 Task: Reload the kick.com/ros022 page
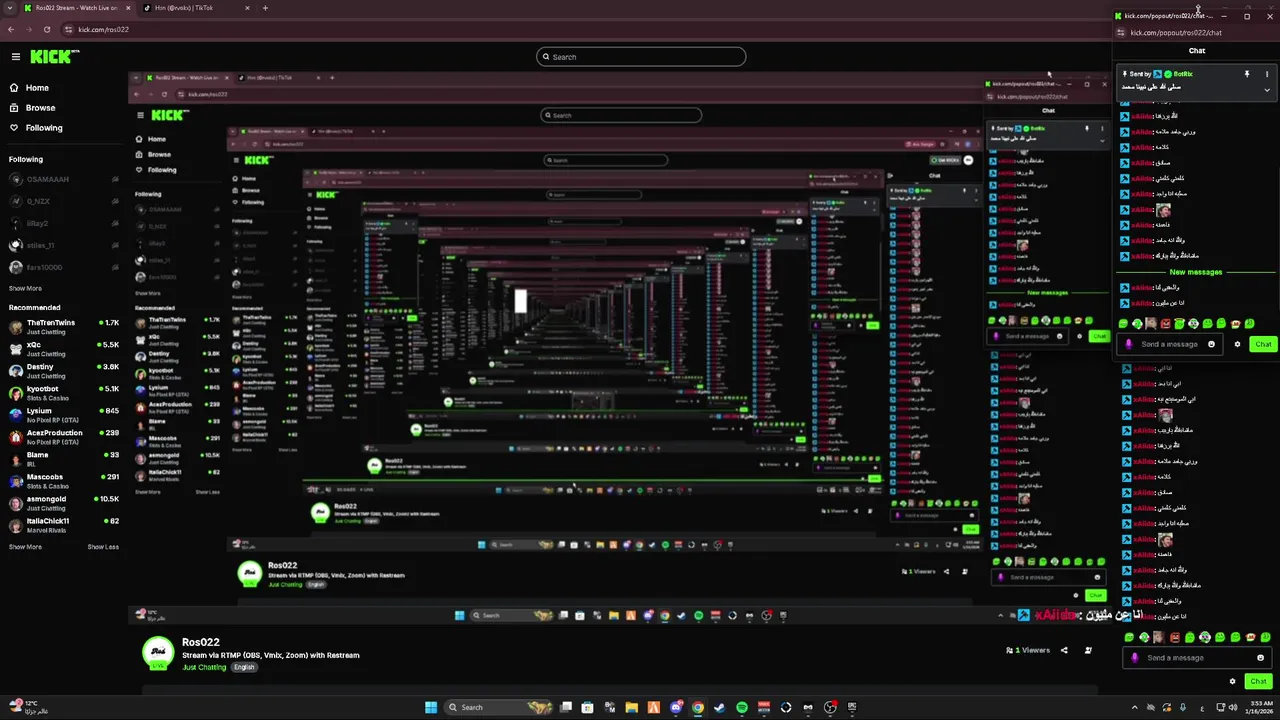(x=46, y=29)
